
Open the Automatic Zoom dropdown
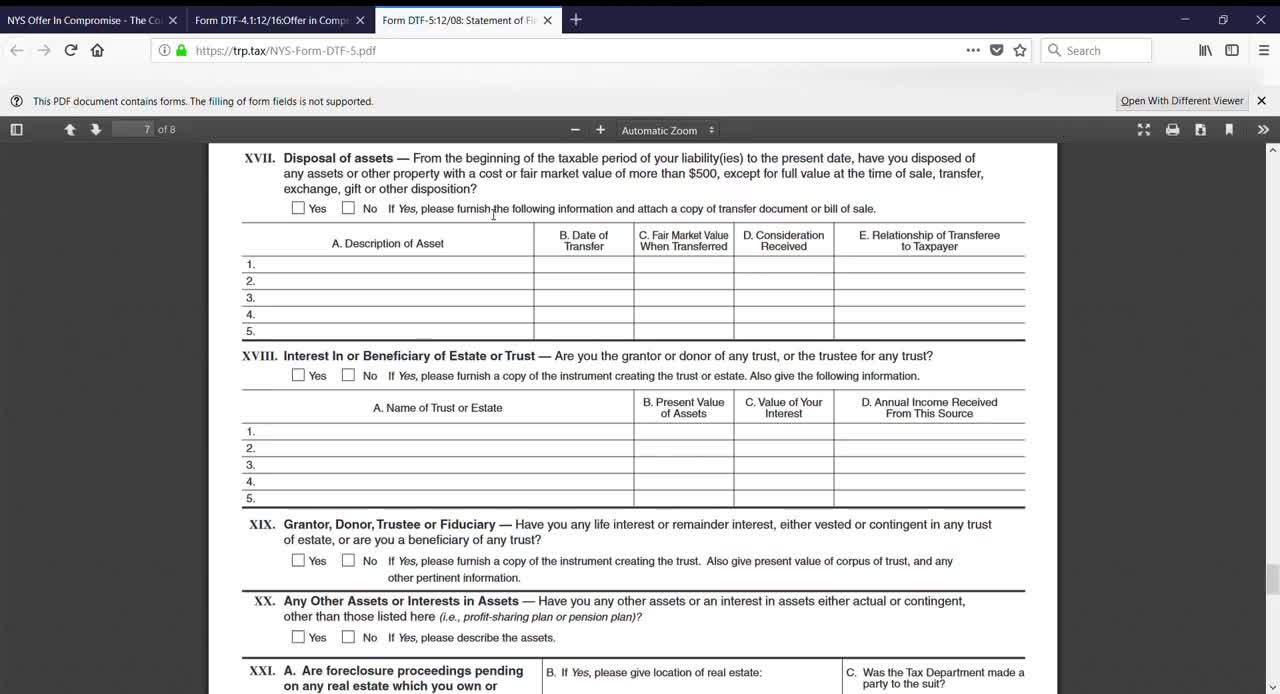pos(667,130)
